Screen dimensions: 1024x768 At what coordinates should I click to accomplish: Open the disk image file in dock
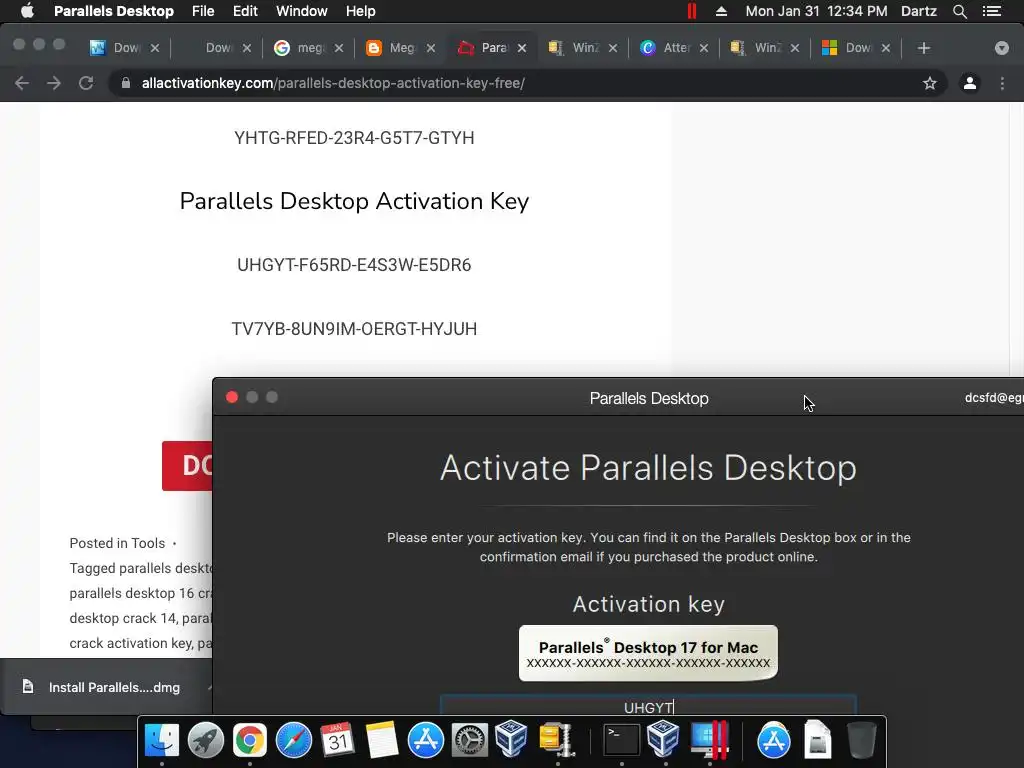818,740
